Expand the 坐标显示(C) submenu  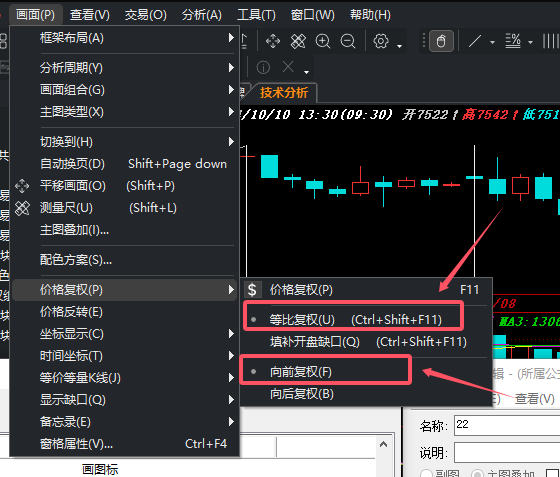(x=124, y=334)
